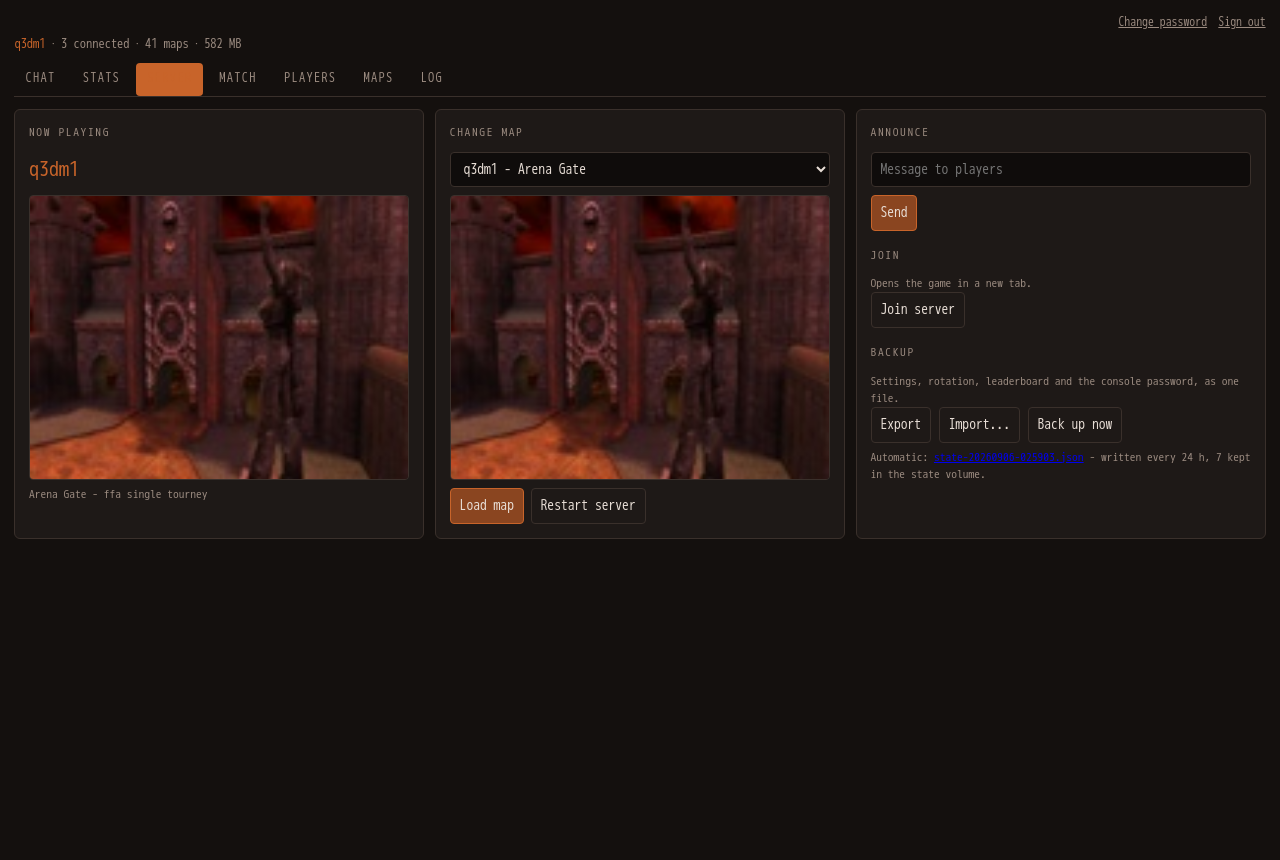Click the JOIN section heading
1280x860 pixels.
point(886,256)
